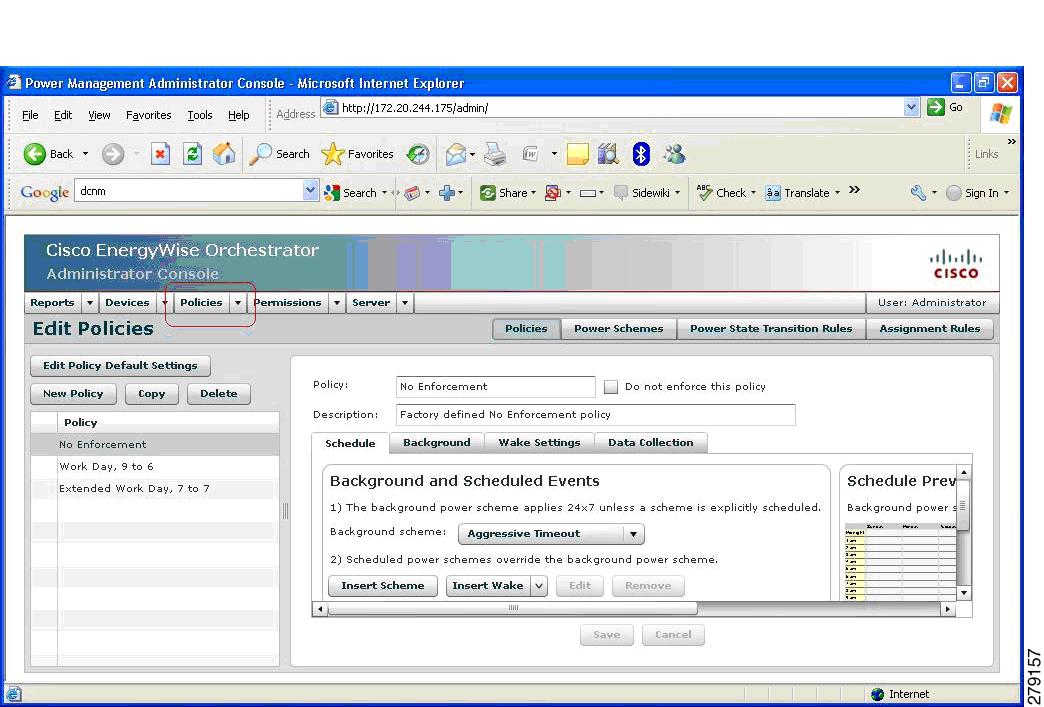
Task: Click the schedule panel scroll-down arrow
Action: (x=963, y=592)
